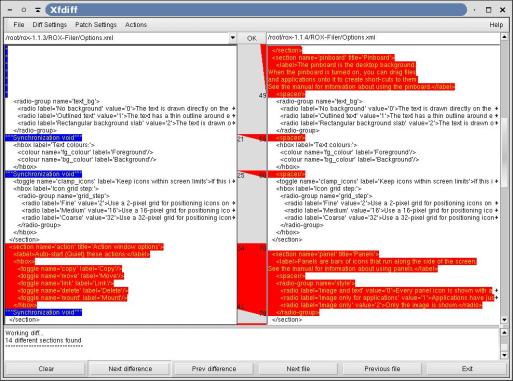Open the File menu
Image resolution: width=513 pixels, height=381 pixels.
[x=19, y=25]
